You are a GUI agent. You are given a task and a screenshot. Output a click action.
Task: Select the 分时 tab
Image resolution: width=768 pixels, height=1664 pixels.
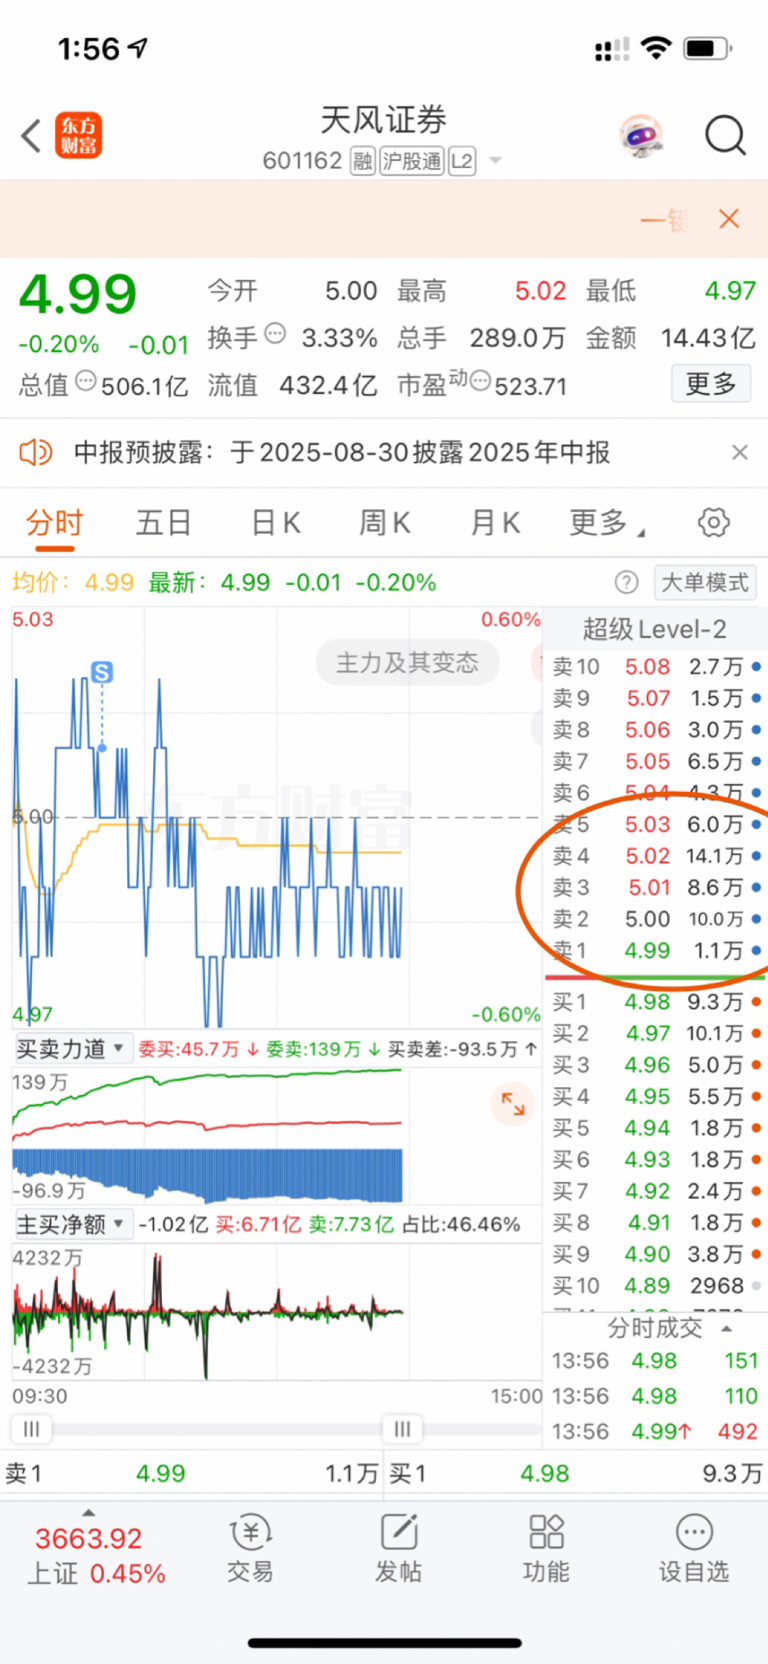[x=54, y=522]
